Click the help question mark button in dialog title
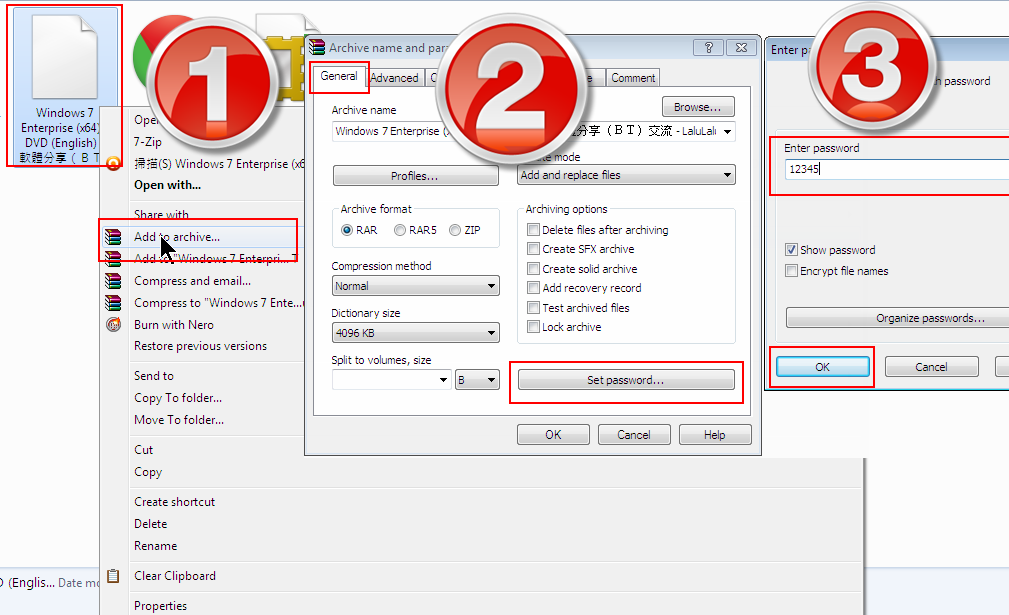Image resolution: width=1009 pixels, height=615 pixels. coord(708,48)
